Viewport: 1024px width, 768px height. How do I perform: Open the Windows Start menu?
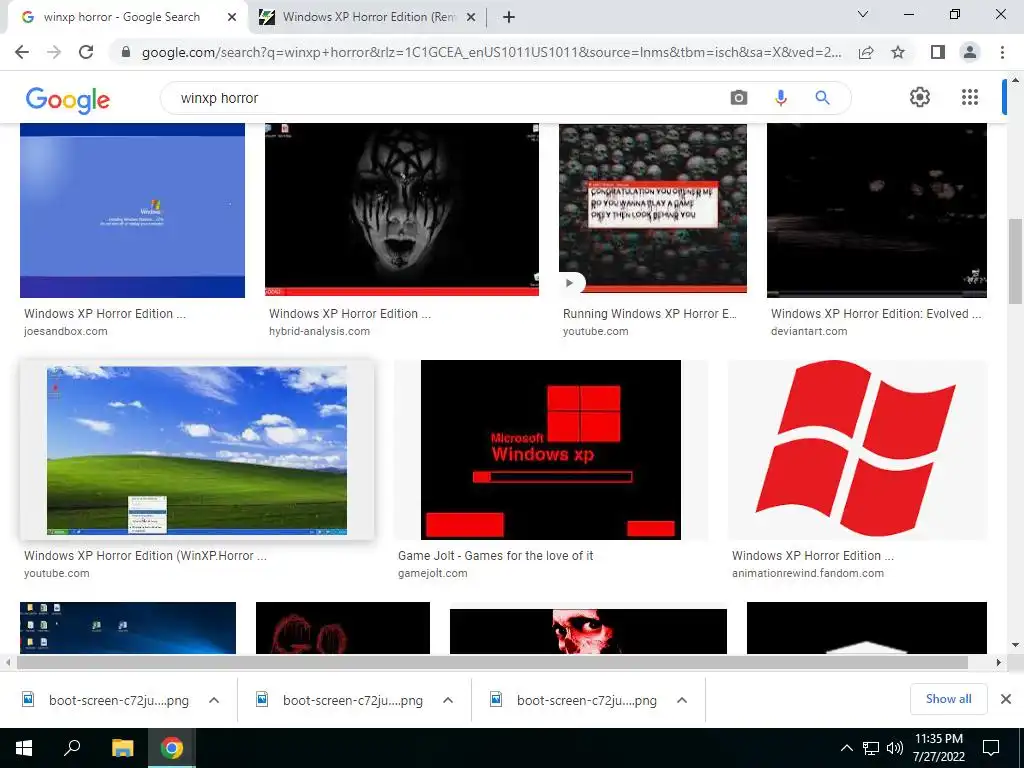[24, 748]
